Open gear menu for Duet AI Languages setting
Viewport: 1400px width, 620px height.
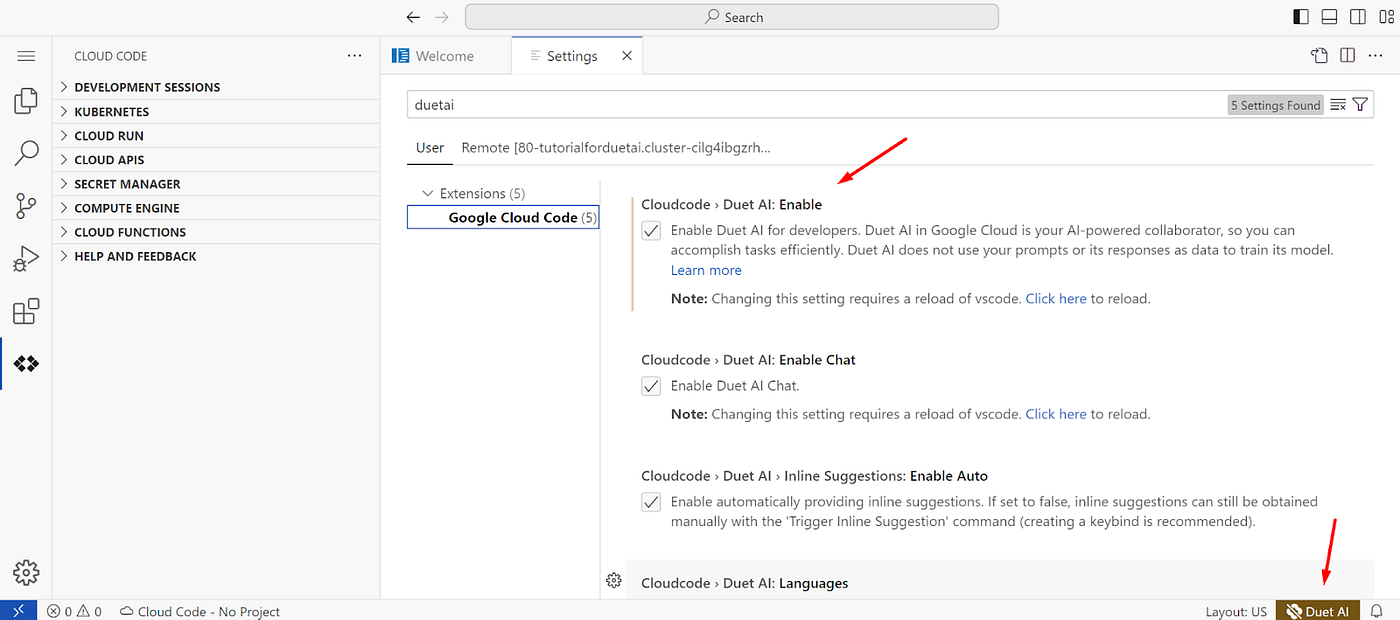pyautogui.click(x=614, y=581)
